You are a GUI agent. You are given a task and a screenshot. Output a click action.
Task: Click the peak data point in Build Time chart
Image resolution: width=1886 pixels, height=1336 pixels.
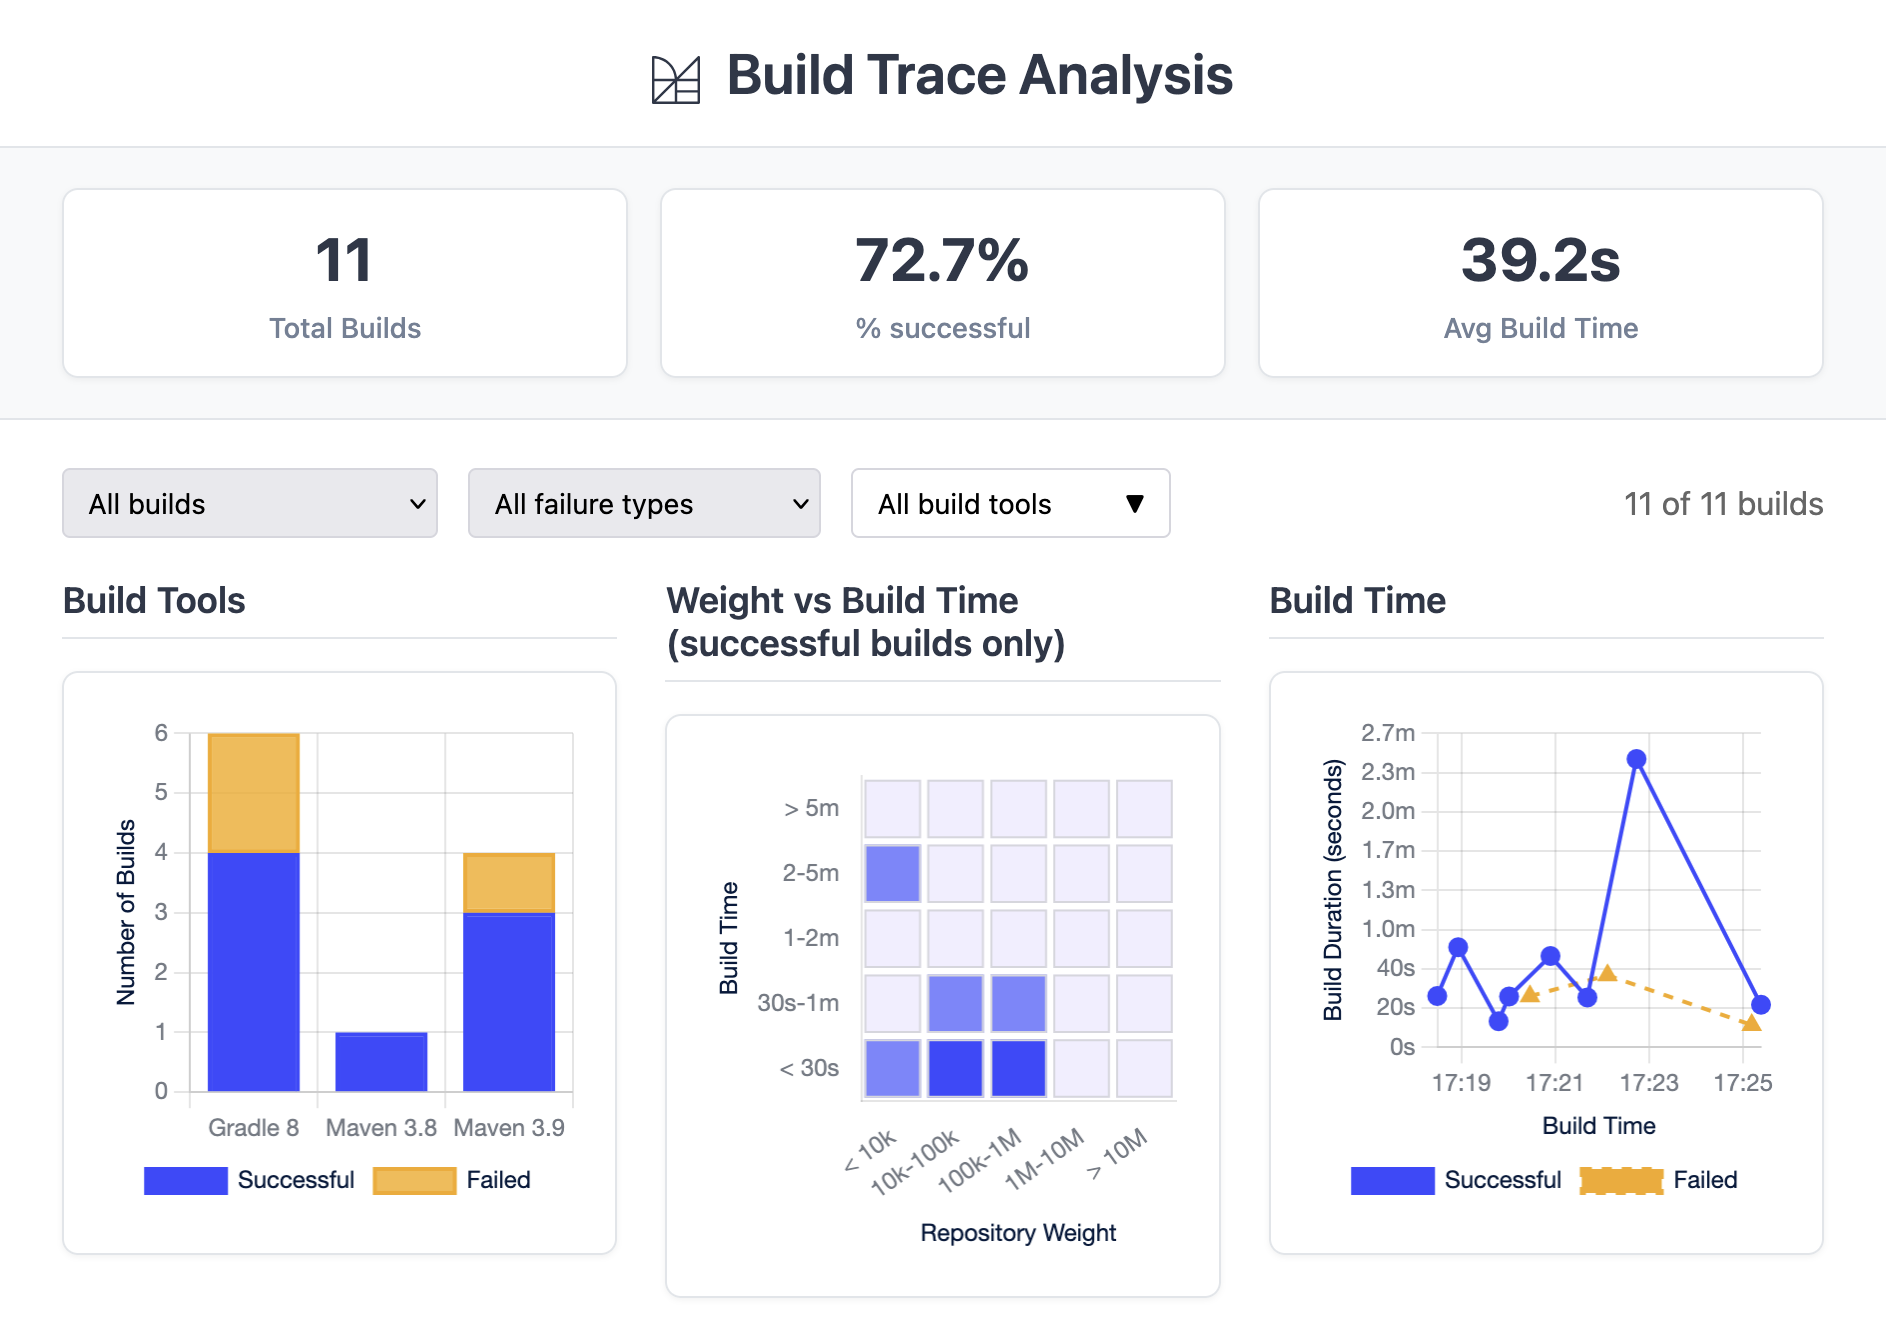[x=1636, y=759]
